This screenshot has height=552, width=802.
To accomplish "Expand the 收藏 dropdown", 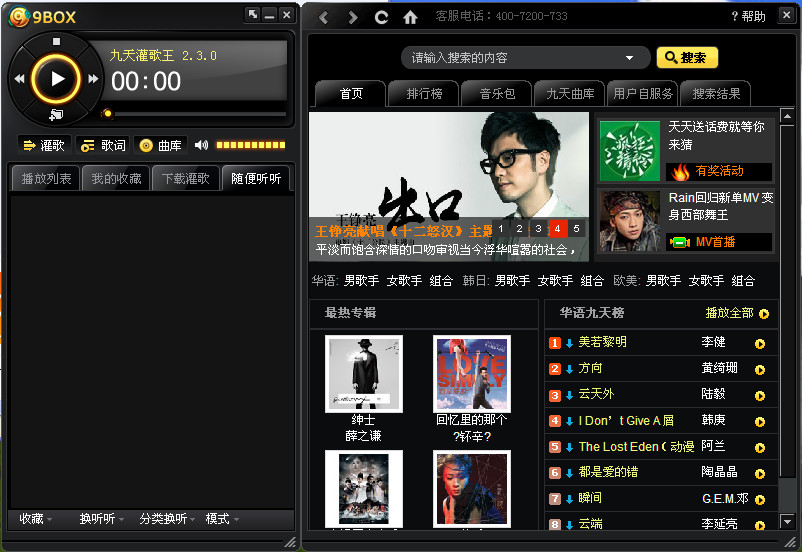I will click(x=35, y=519).
